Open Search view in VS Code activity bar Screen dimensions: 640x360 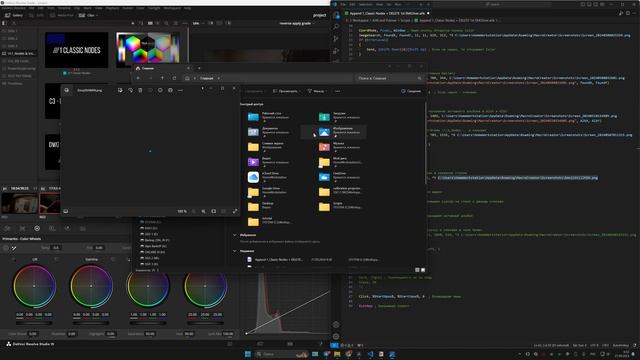click(x=336, y=26)
